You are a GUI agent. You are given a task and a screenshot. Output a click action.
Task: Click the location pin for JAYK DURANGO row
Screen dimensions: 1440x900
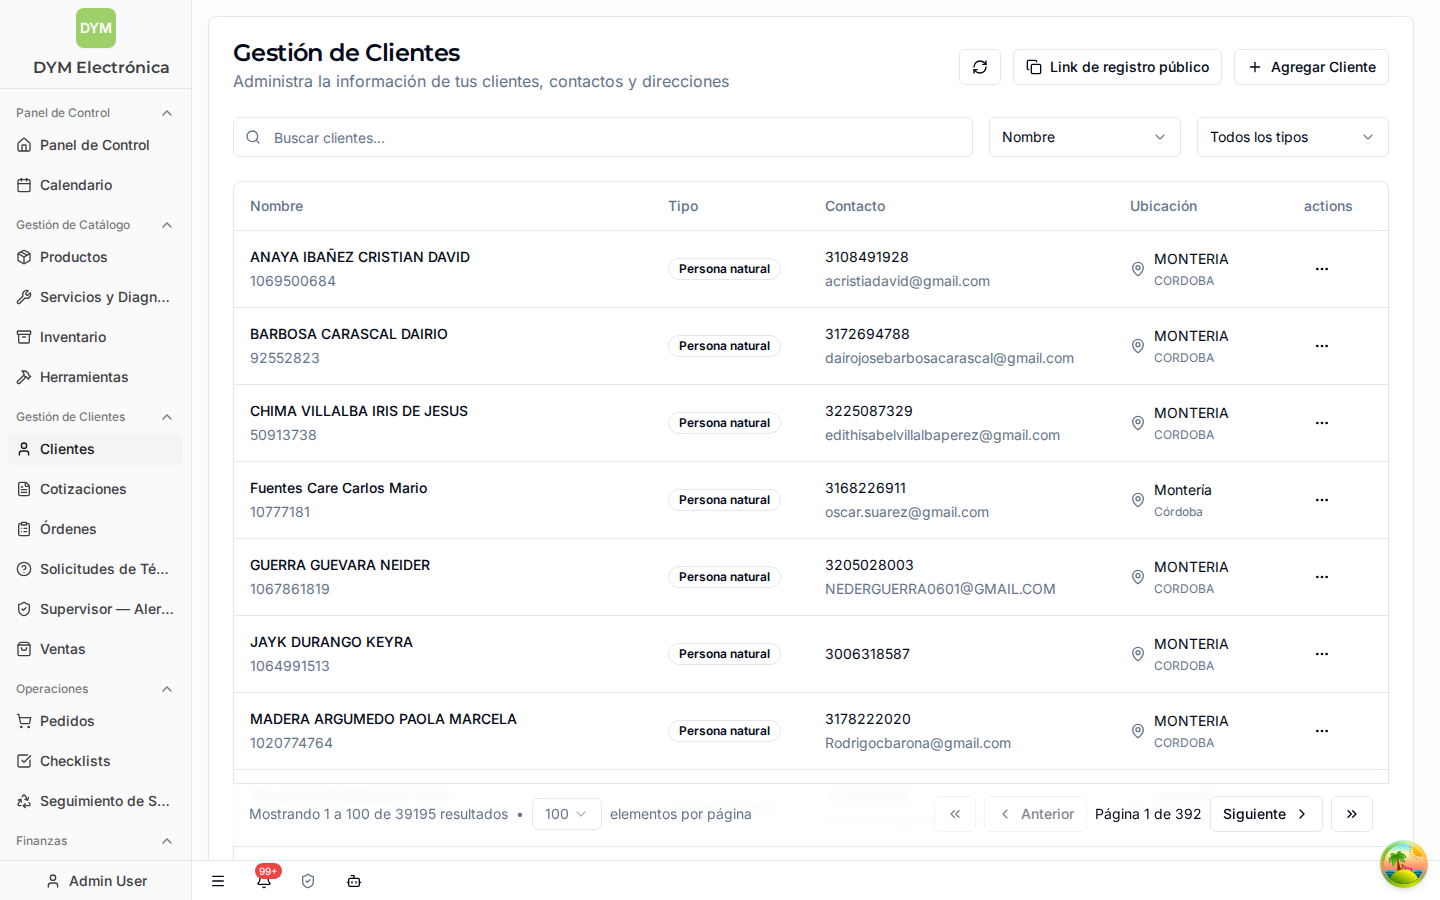click(x=1137, y=654)
